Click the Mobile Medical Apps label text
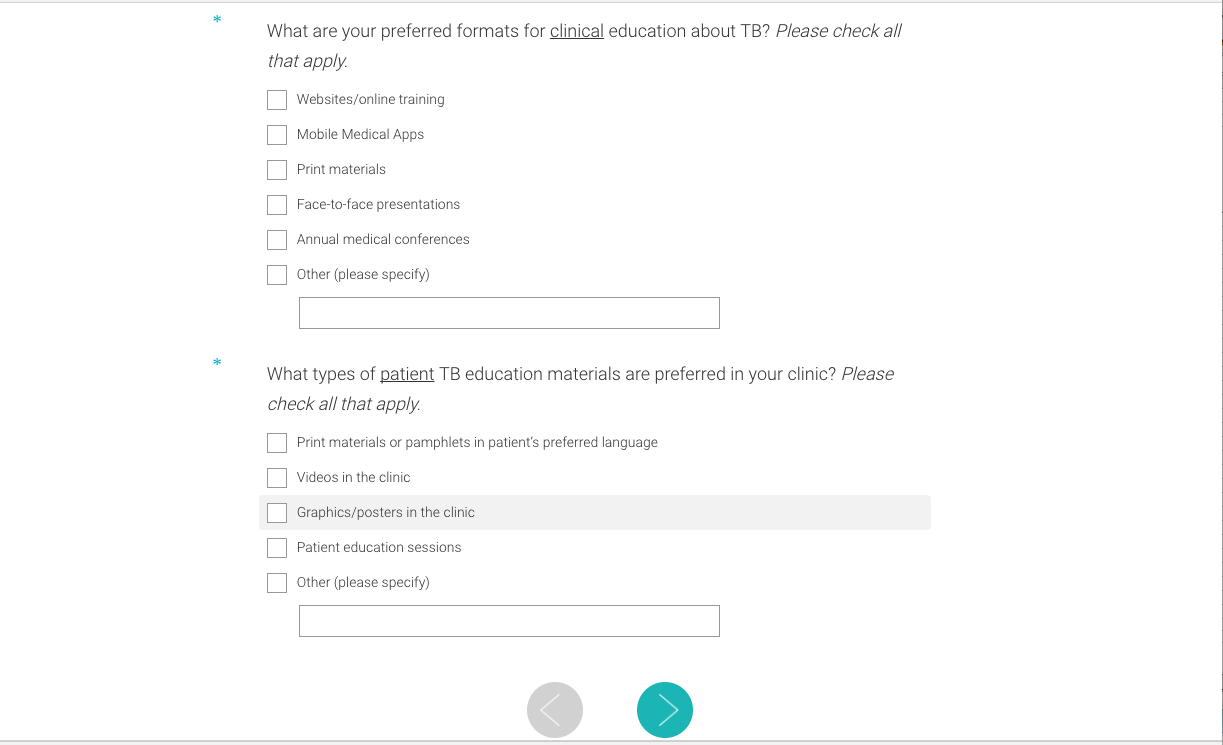1223x745 pixels. (x=360, y=135)
